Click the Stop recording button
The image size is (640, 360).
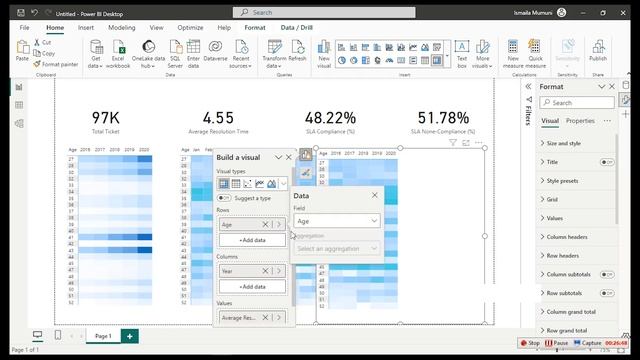click(530, 343)
